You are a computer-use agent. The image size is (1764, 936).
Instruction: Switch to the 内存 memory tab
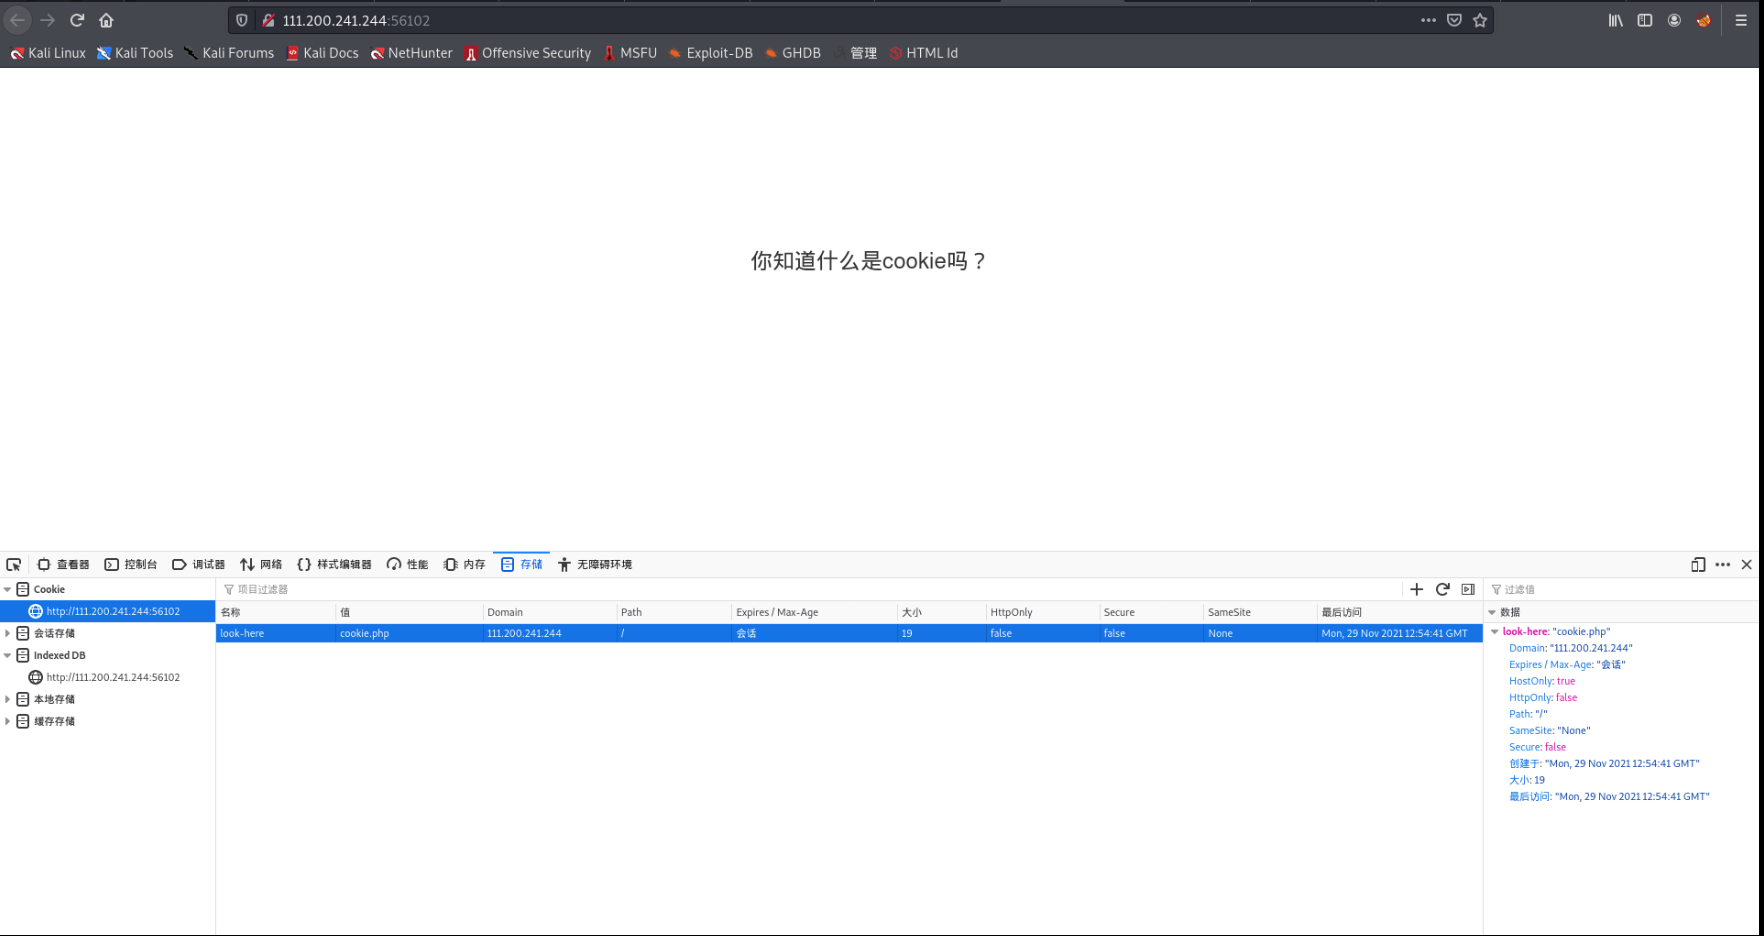[464, 564]
